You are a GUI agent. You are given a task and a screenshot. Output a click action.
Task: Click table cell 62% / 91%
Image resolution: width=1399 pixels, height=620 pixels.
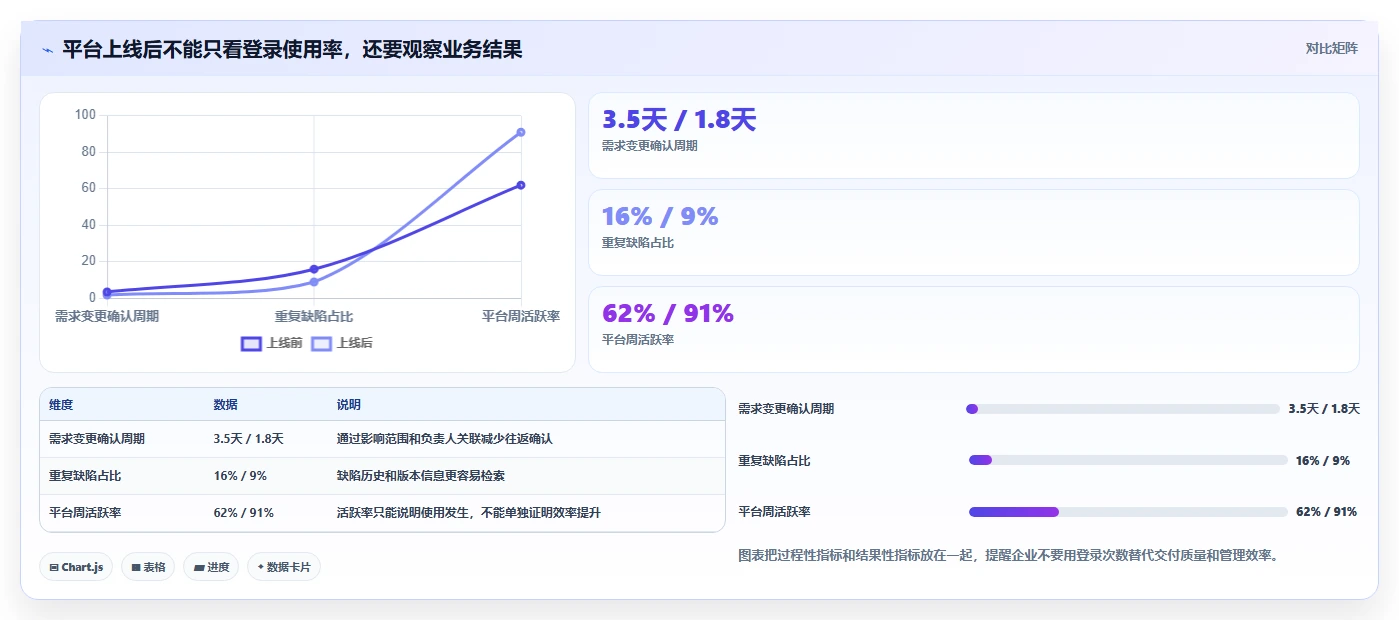243,513
